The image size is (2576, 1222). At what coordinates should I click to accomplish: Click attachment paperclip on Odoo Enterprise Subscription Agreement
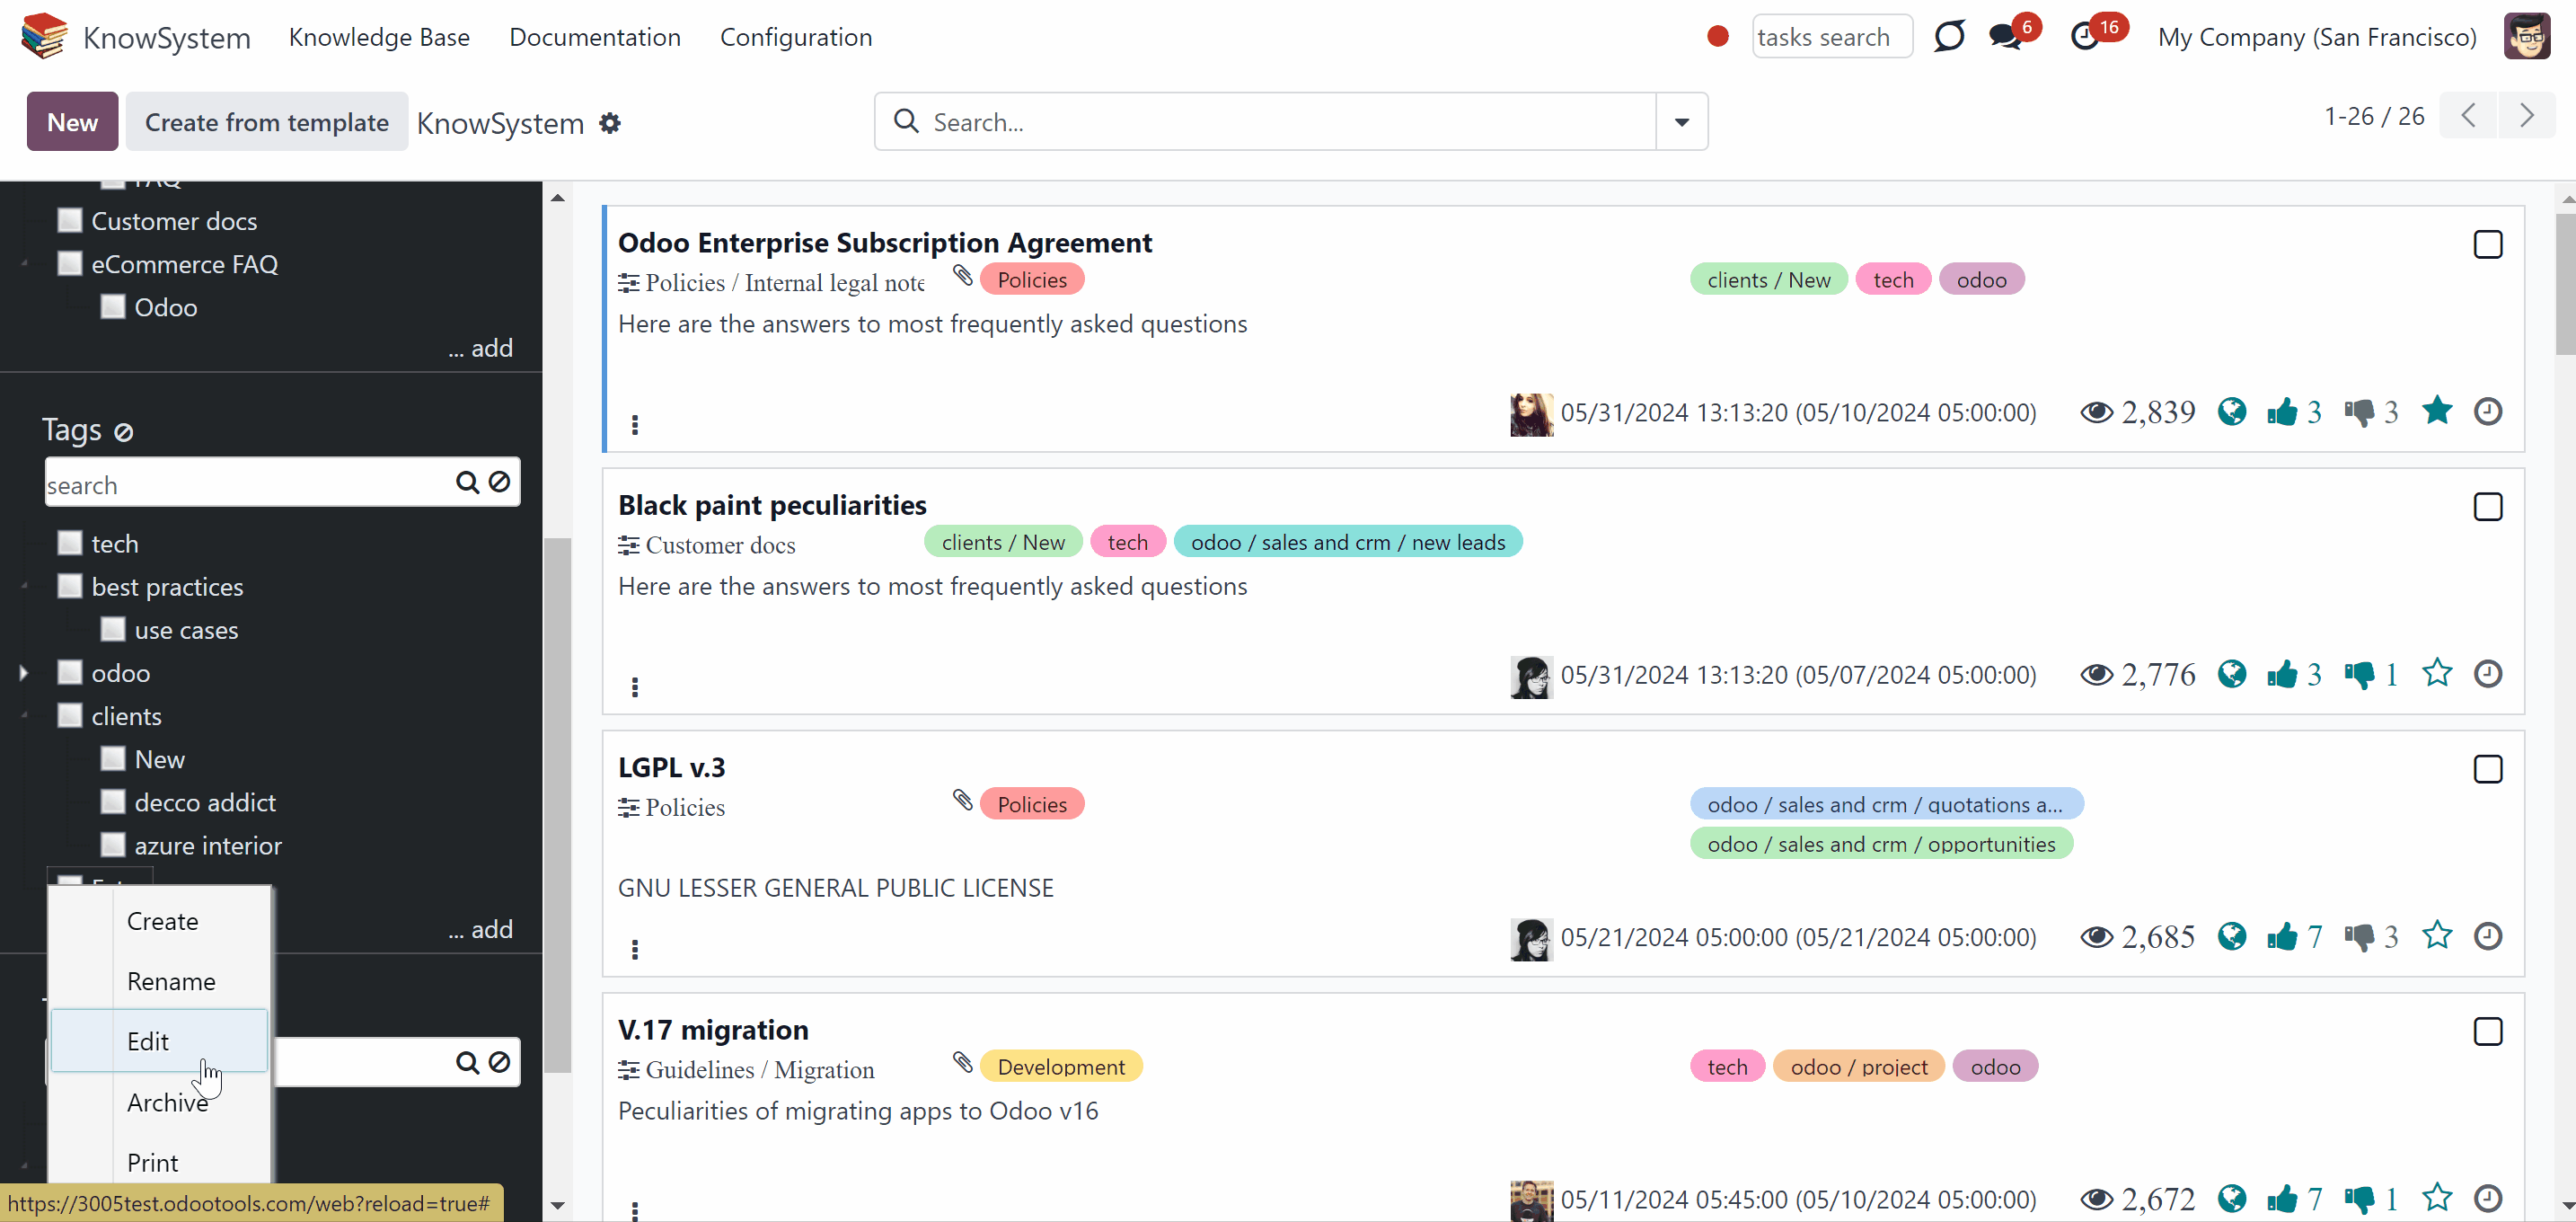point(963,275)
